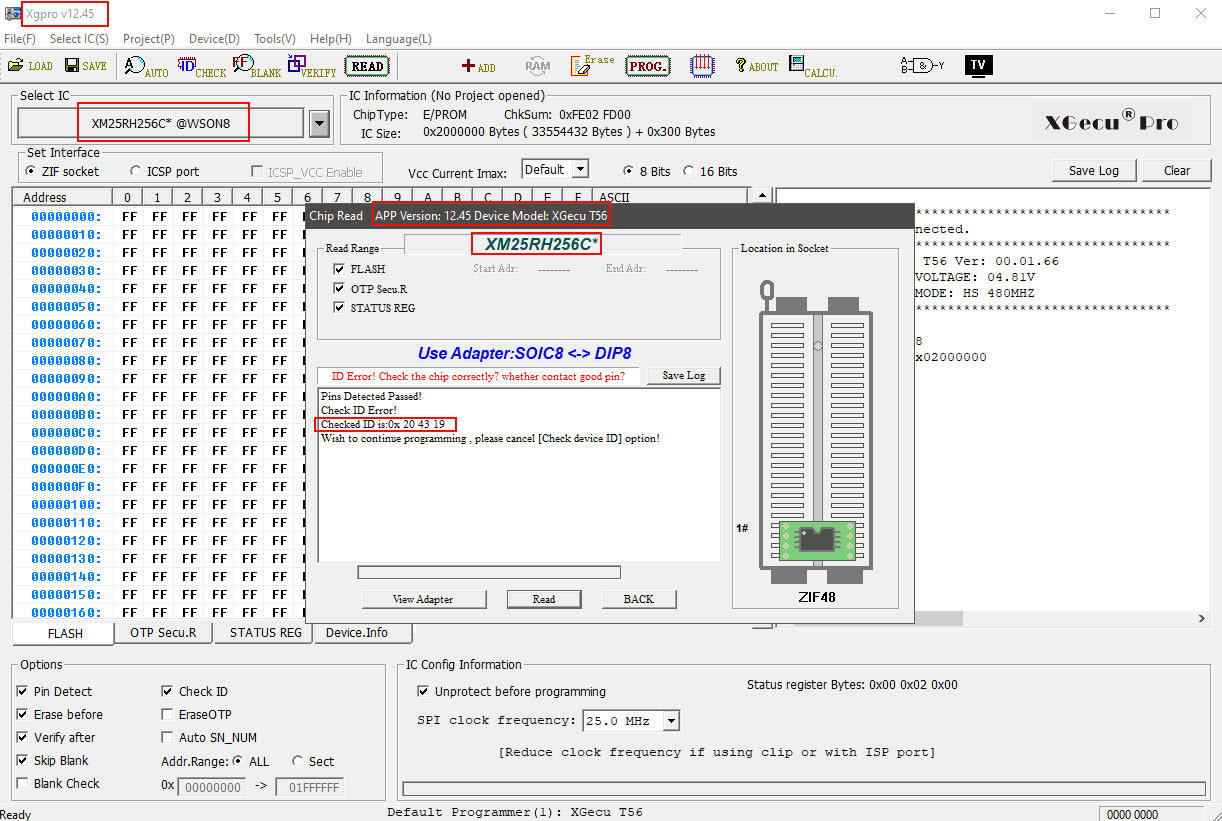Click the TV toolbar icon
Viewport: 1222px width, 821px height.
[978, 66]
